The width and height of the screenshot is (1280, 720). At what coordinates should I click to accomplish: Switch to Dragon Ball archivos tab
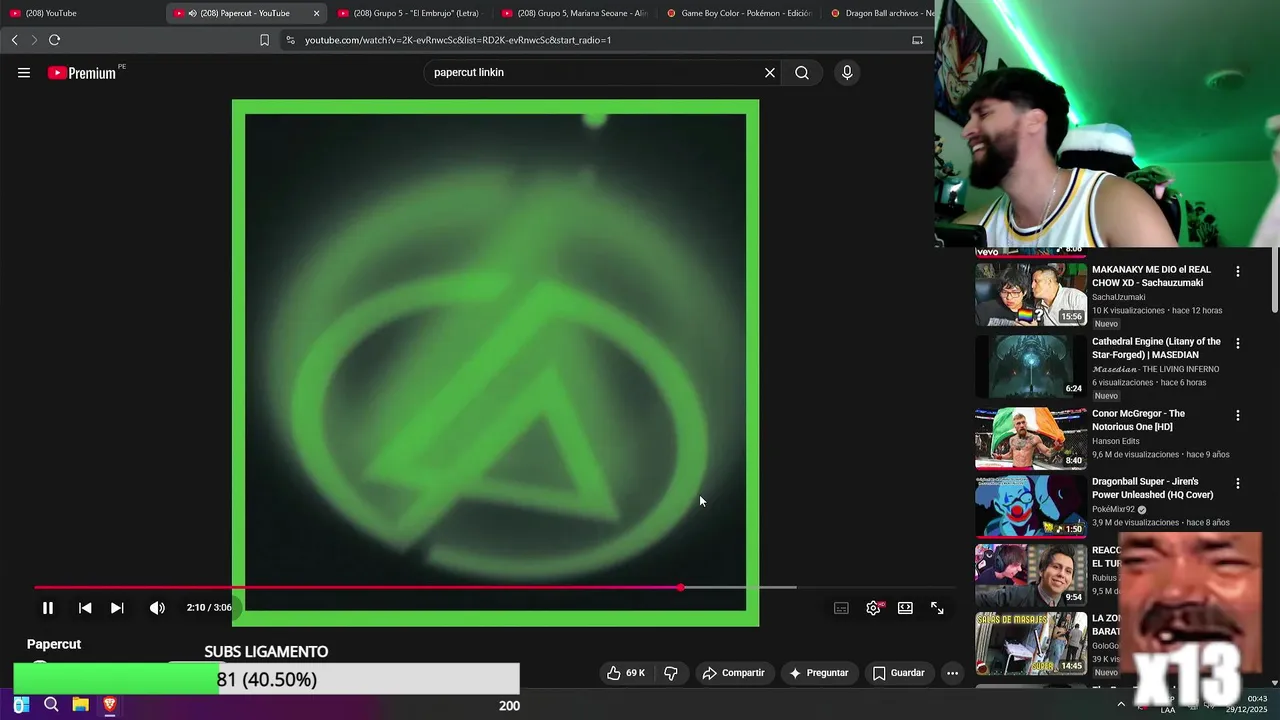pos(880,13)
